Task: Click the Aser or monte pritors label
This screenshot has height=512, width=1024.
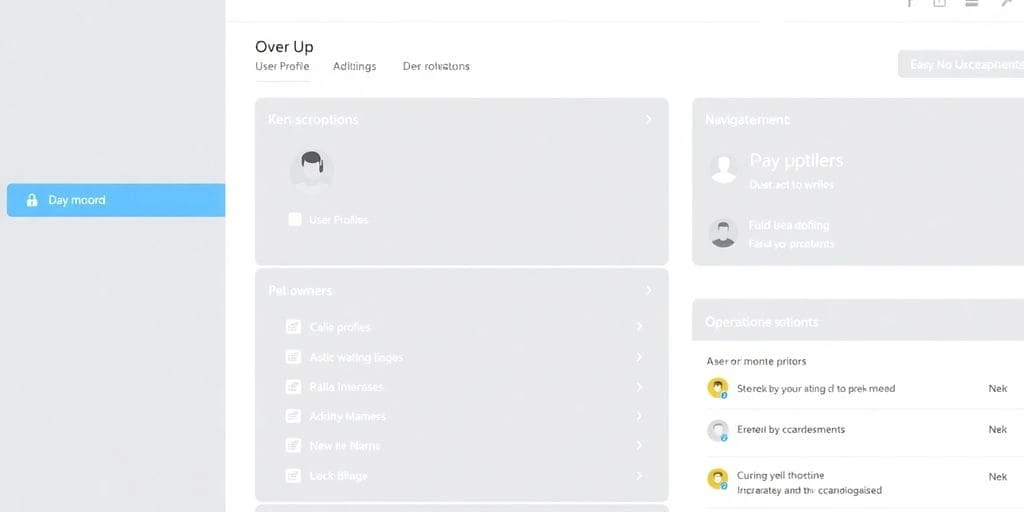Action: (756, 361)
